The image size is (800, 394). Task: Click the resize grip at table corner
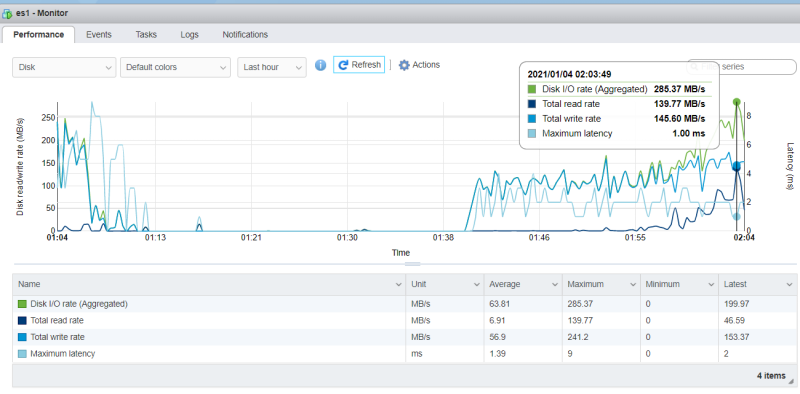(x=791, y=381)
